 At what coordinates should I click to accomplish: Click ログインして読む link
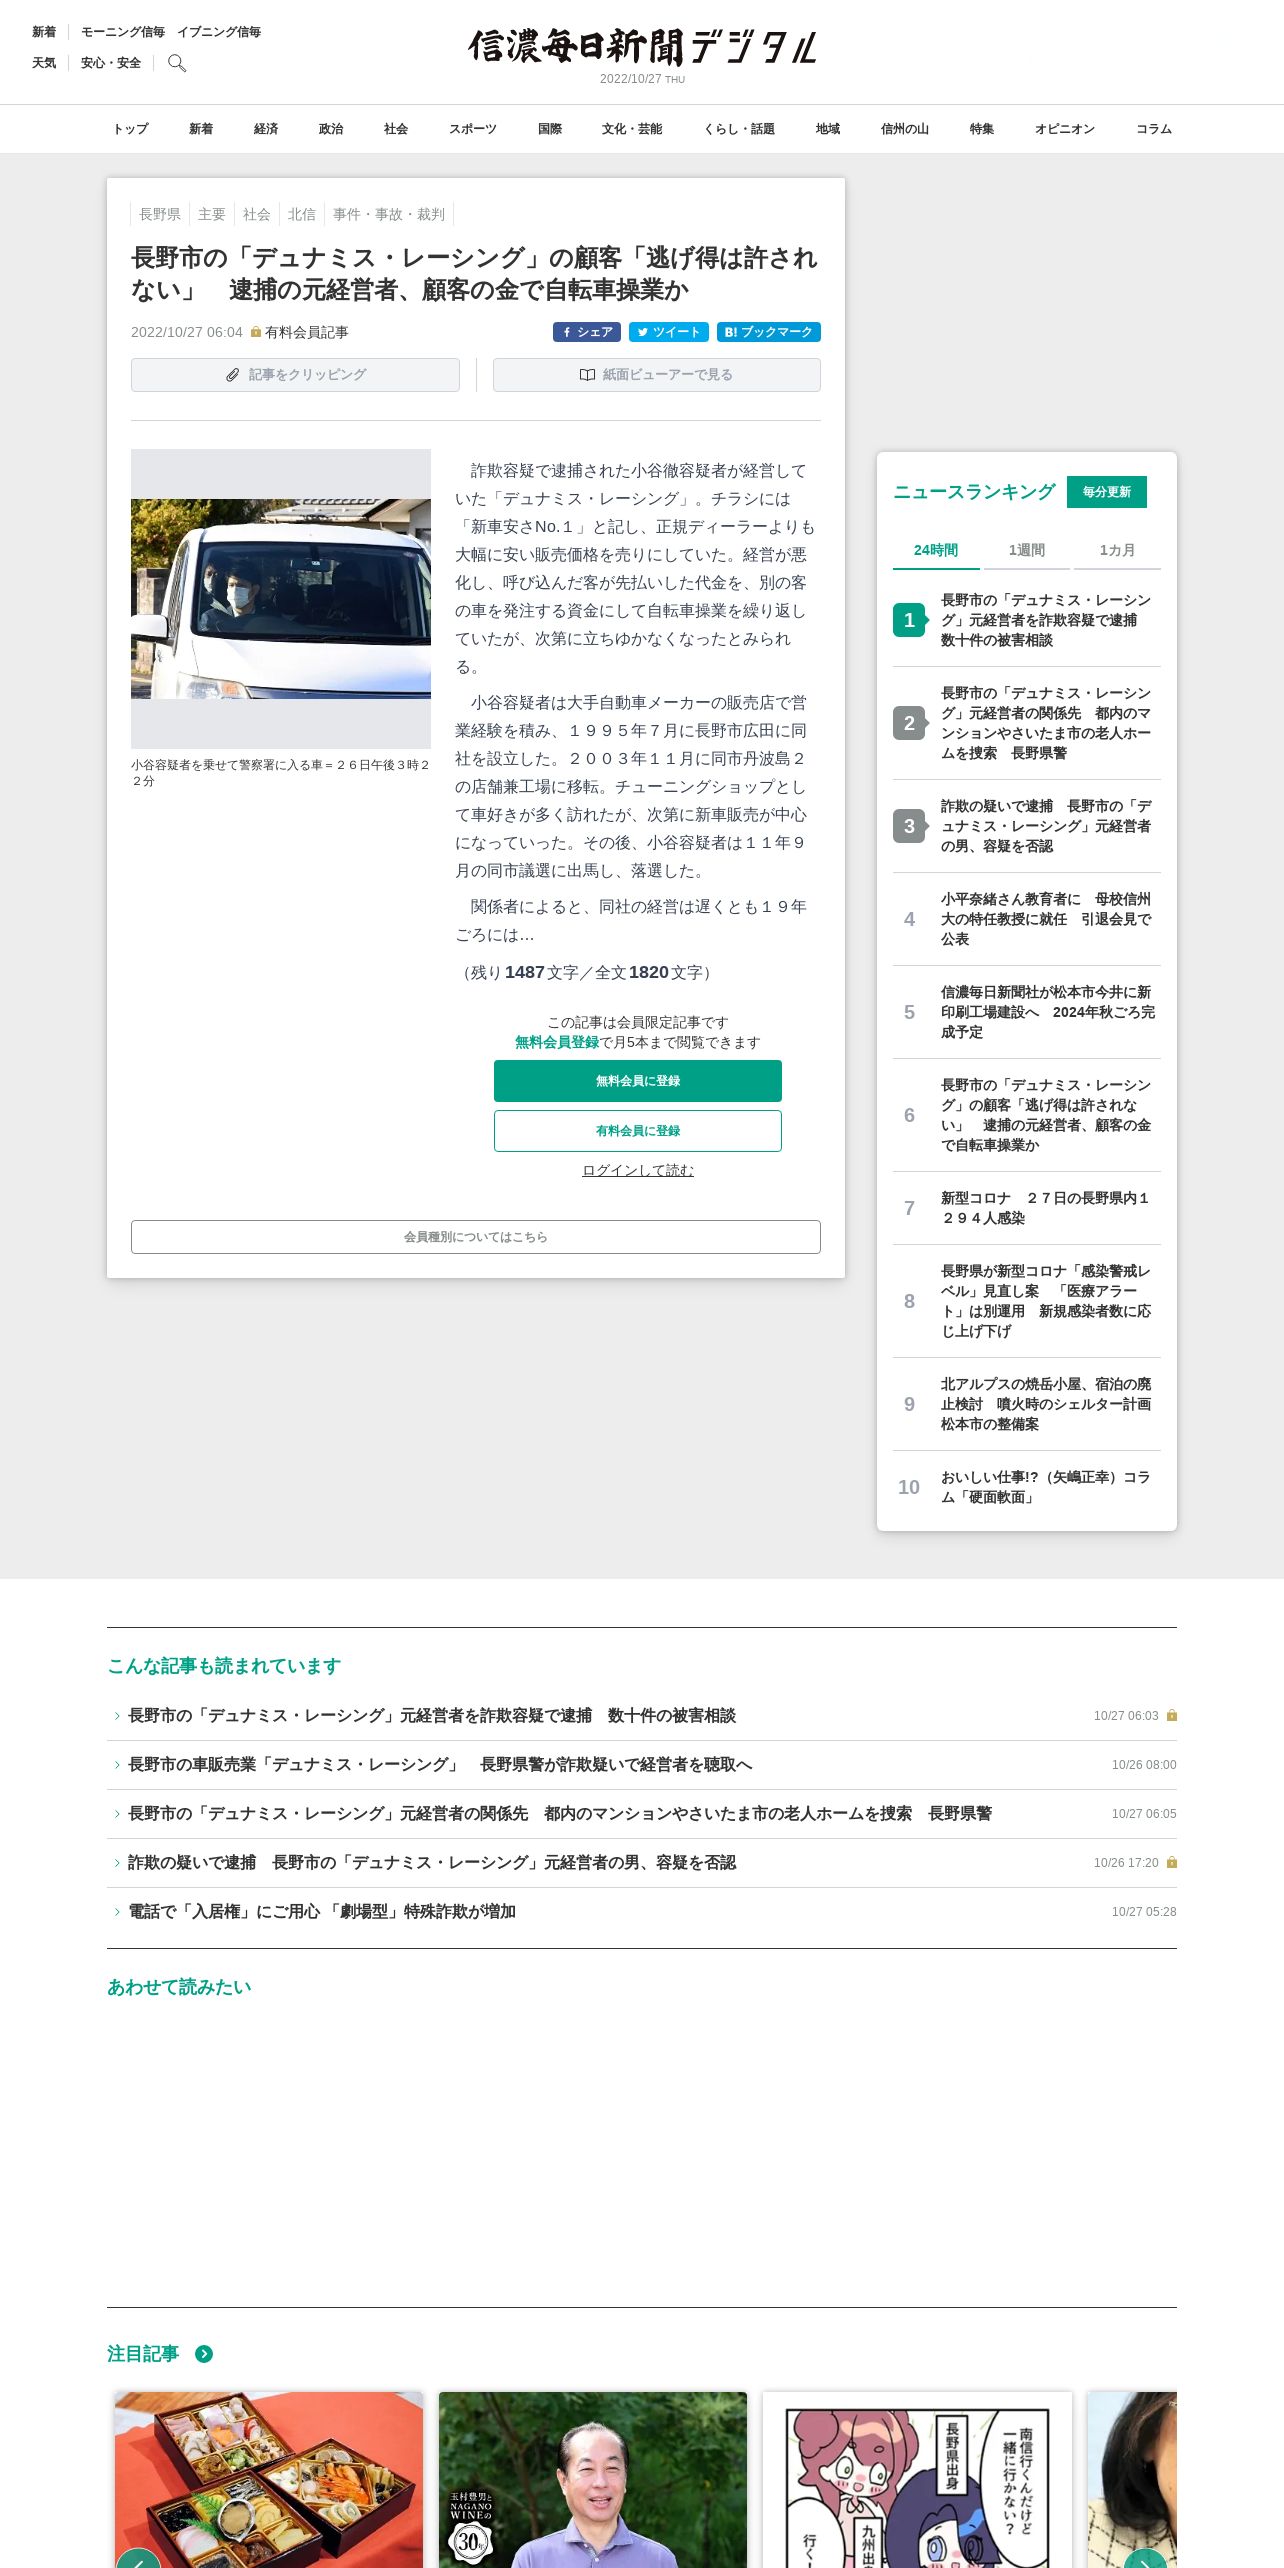point(638,1170)
